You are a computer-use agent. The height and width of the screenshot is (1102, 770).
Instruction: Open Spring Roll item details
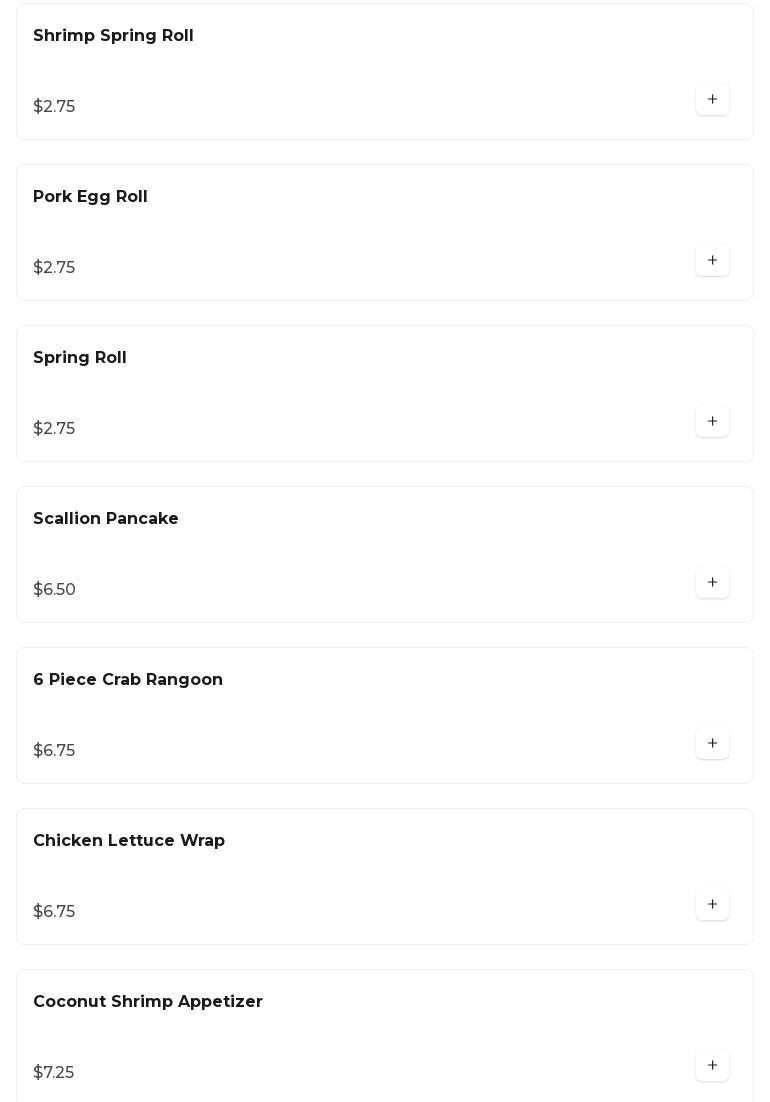click(80, 358)
